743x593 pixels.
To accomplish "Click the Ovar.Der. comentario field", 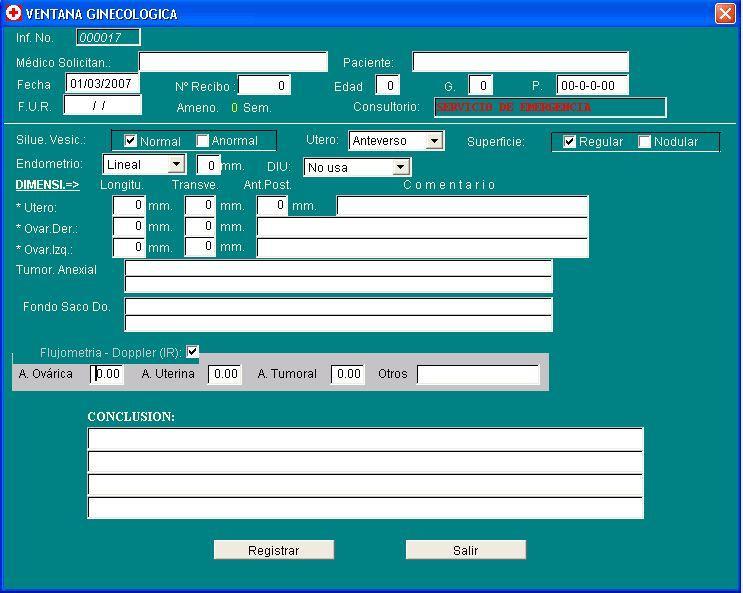I will pyautogui.click(x=423, y=227).
